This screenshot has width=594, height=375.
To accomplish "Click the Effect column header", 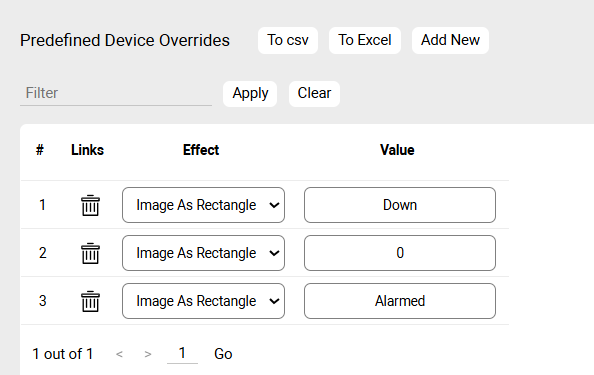I will (x=201, y=150).
